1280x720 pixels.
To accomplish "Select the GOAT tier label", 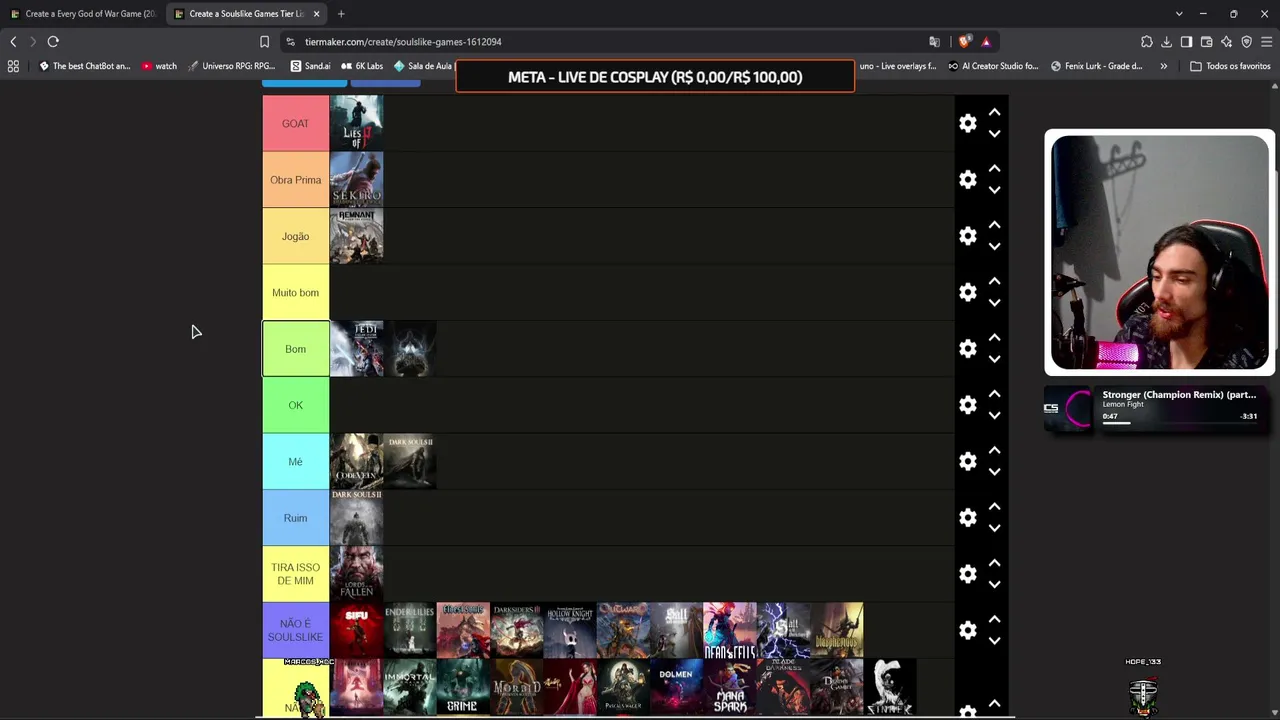I will [296, 123].
